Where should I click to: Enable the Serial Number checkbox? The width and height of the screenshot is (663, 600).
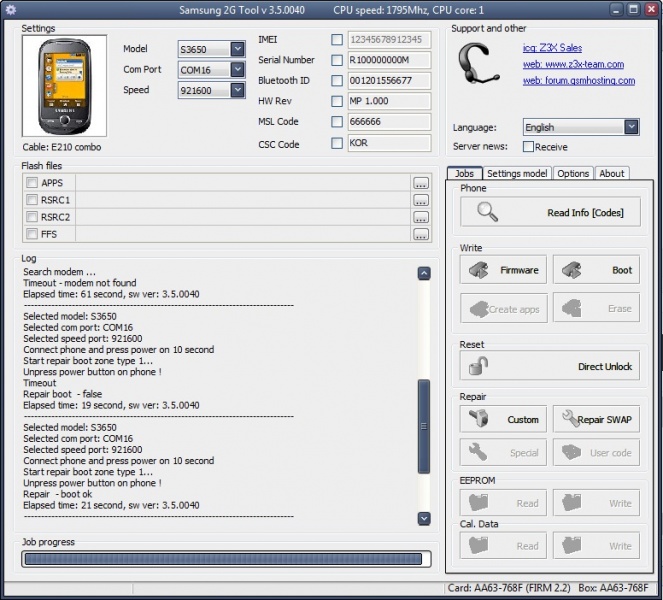337,60
